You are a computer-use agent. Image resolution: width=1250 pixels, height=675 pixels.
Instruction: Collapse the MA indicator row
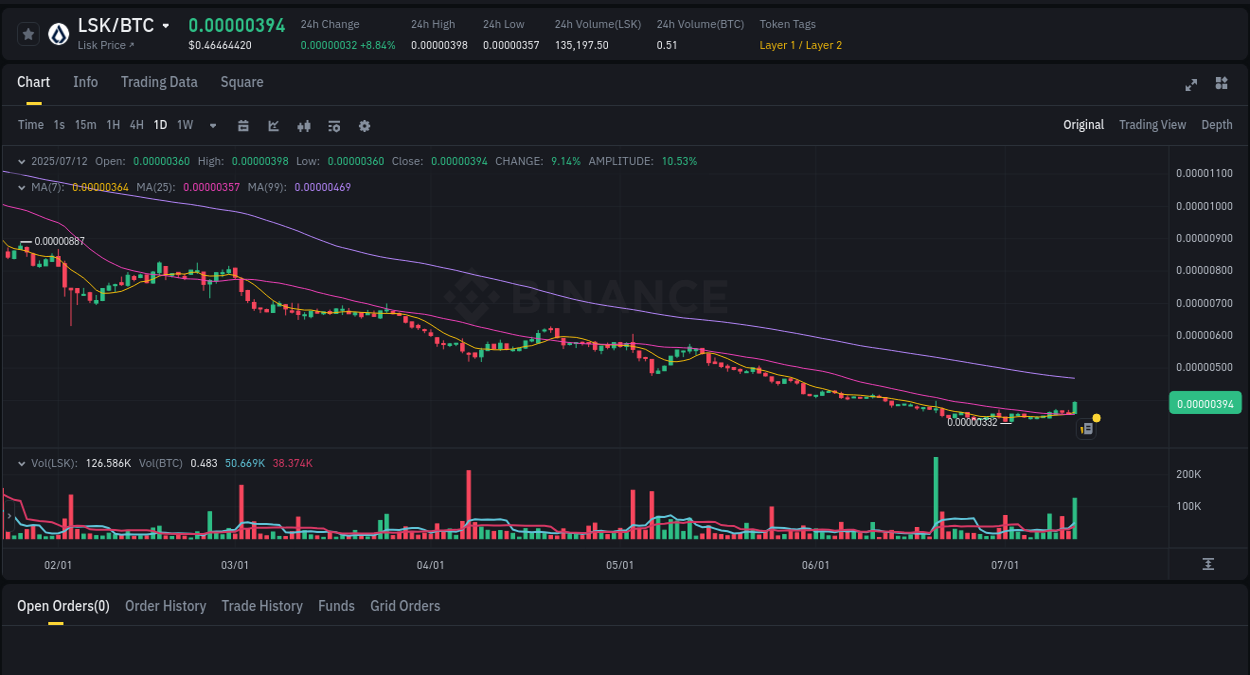[21, 186]
